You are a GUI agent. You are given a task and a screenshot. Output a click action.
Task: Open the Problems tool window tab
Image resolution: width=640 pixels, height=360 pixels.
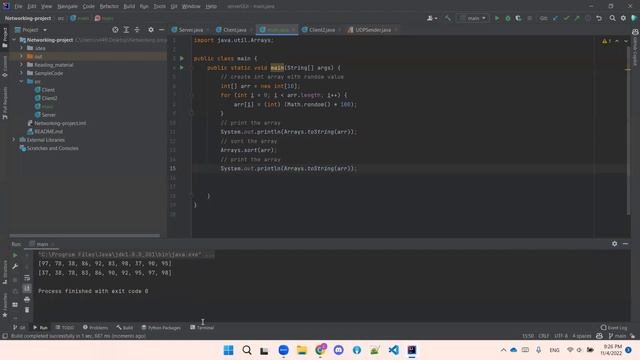coord(96,327)
